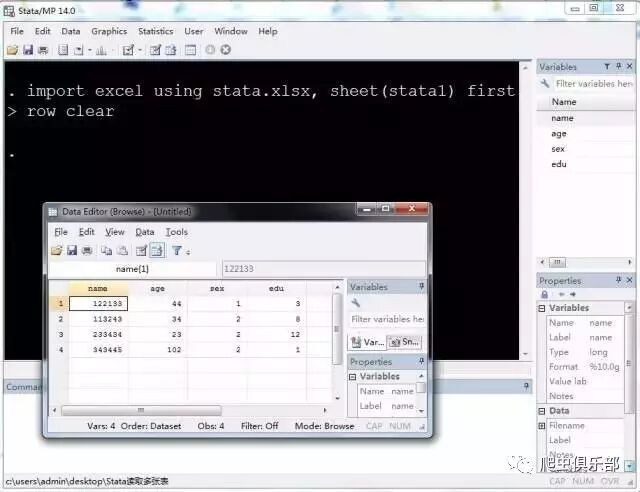Click the cell value box showing 122133
The image size is (640, 492).
324,269
